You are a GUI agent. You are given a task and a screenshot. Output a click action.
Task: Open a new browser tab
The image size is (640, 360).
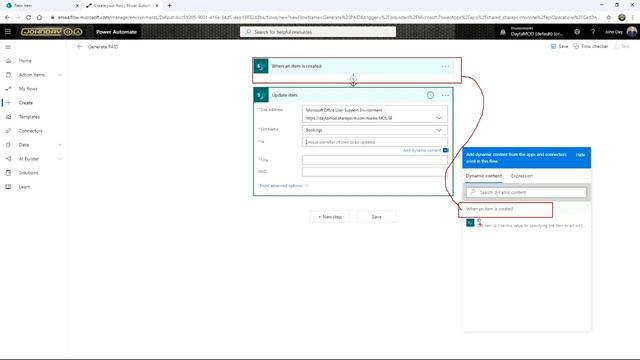169,6
